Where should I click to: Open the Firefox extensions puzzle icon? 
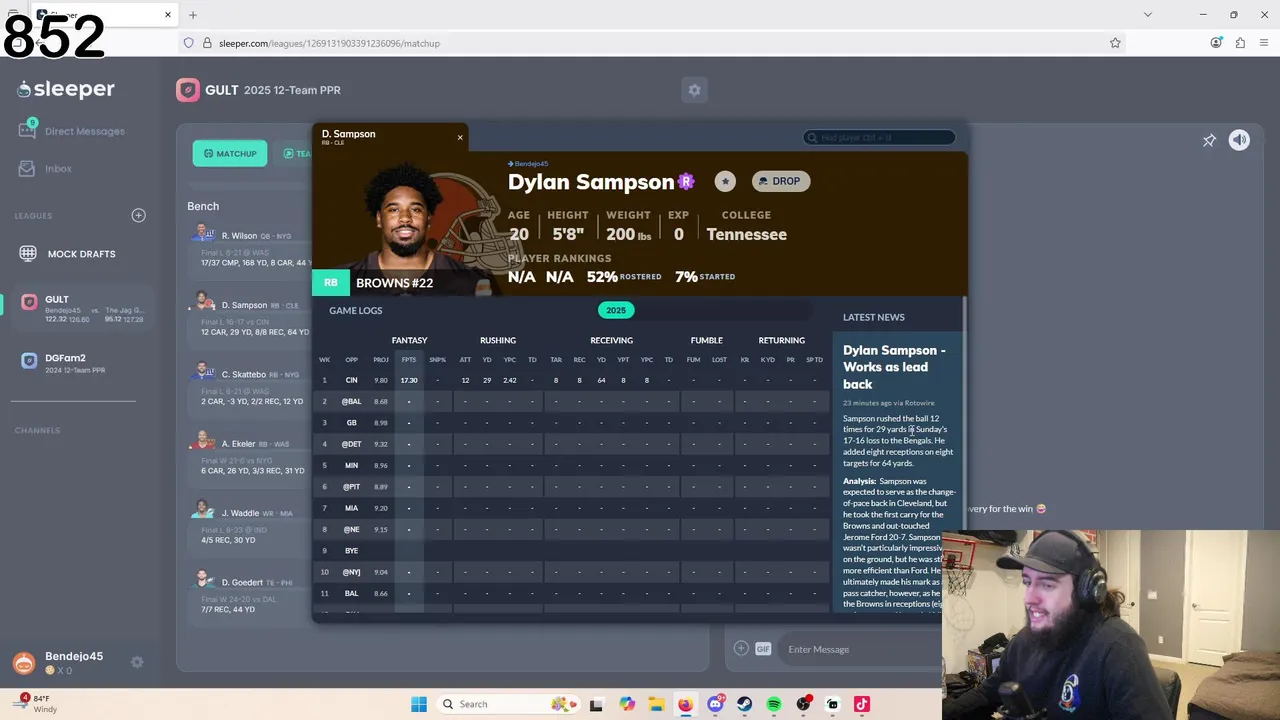point(1240,43)
